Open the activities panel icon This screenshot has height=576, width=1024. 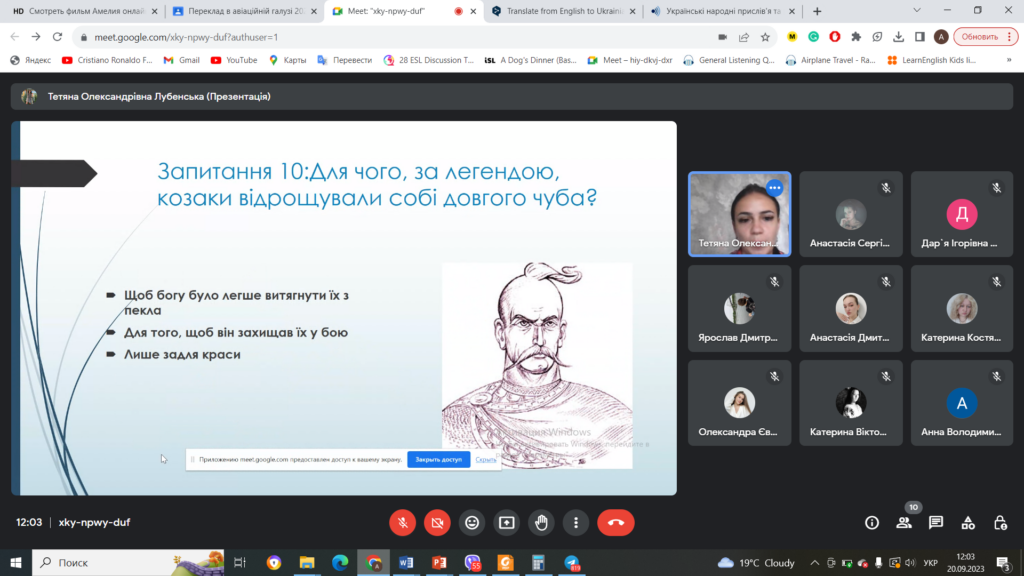(968, 522)
